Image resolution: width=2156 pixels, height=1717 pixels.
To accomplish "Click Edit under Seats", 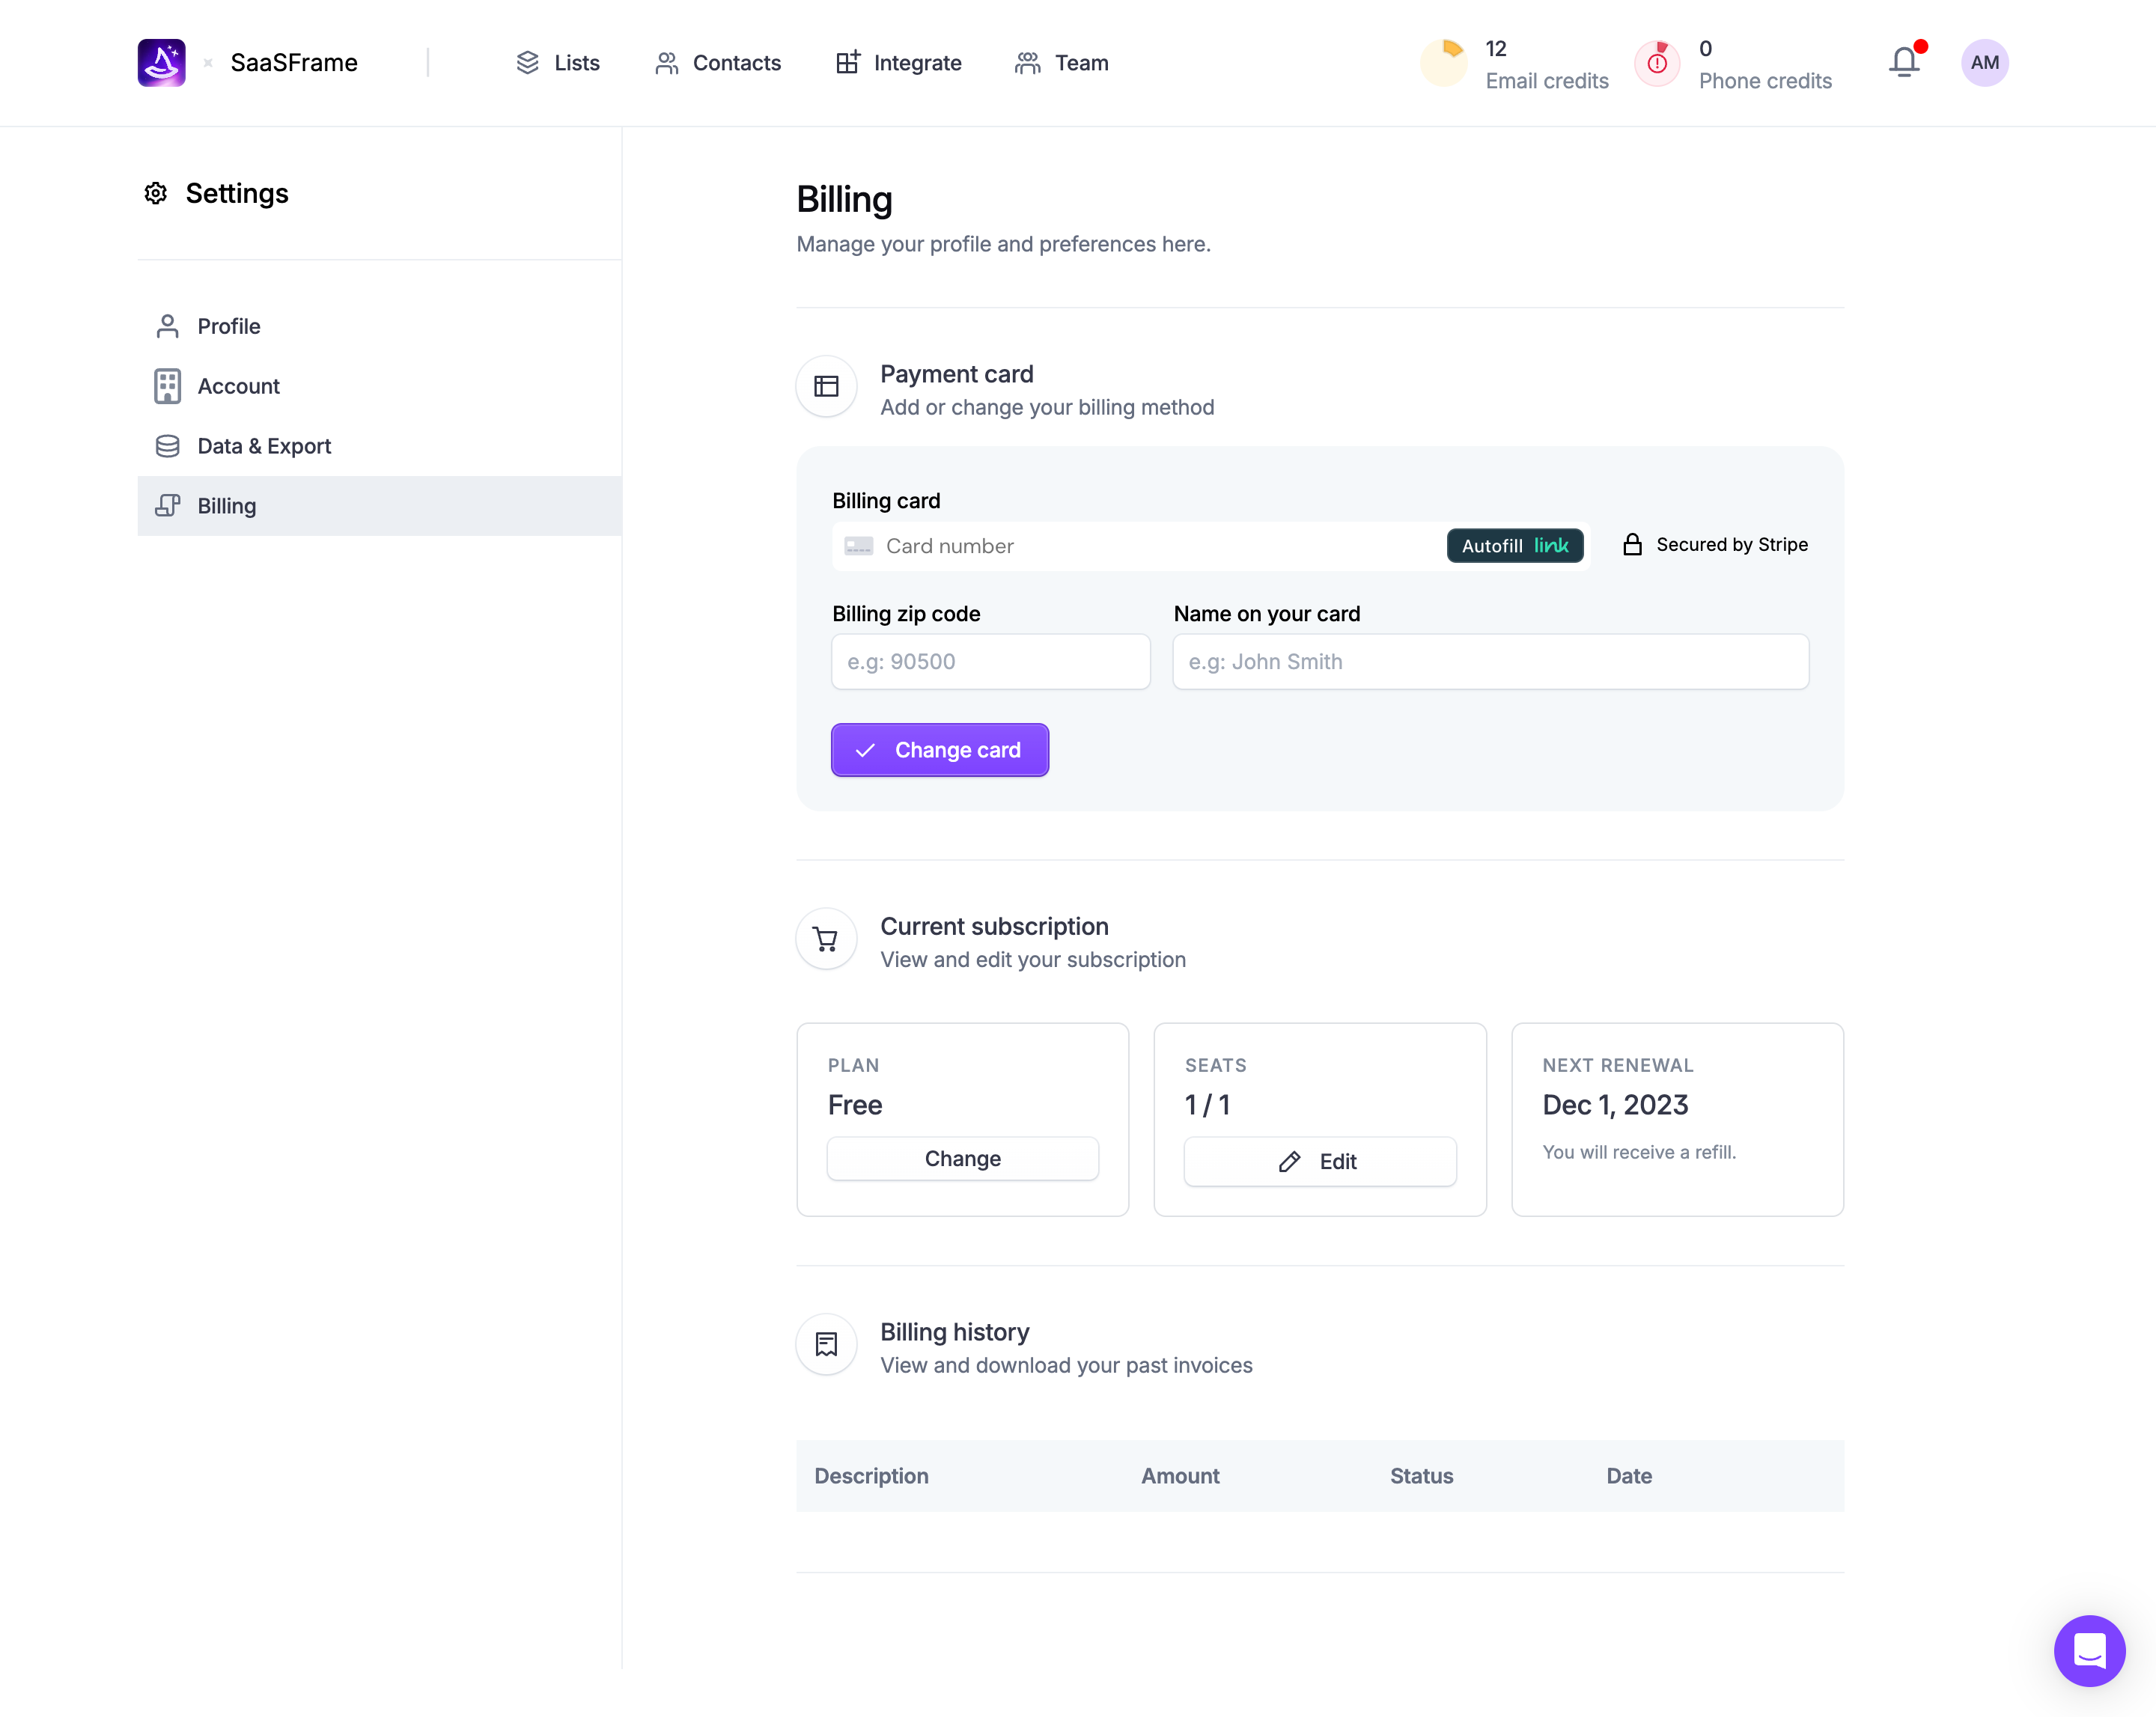I will click(1320, 1162).
